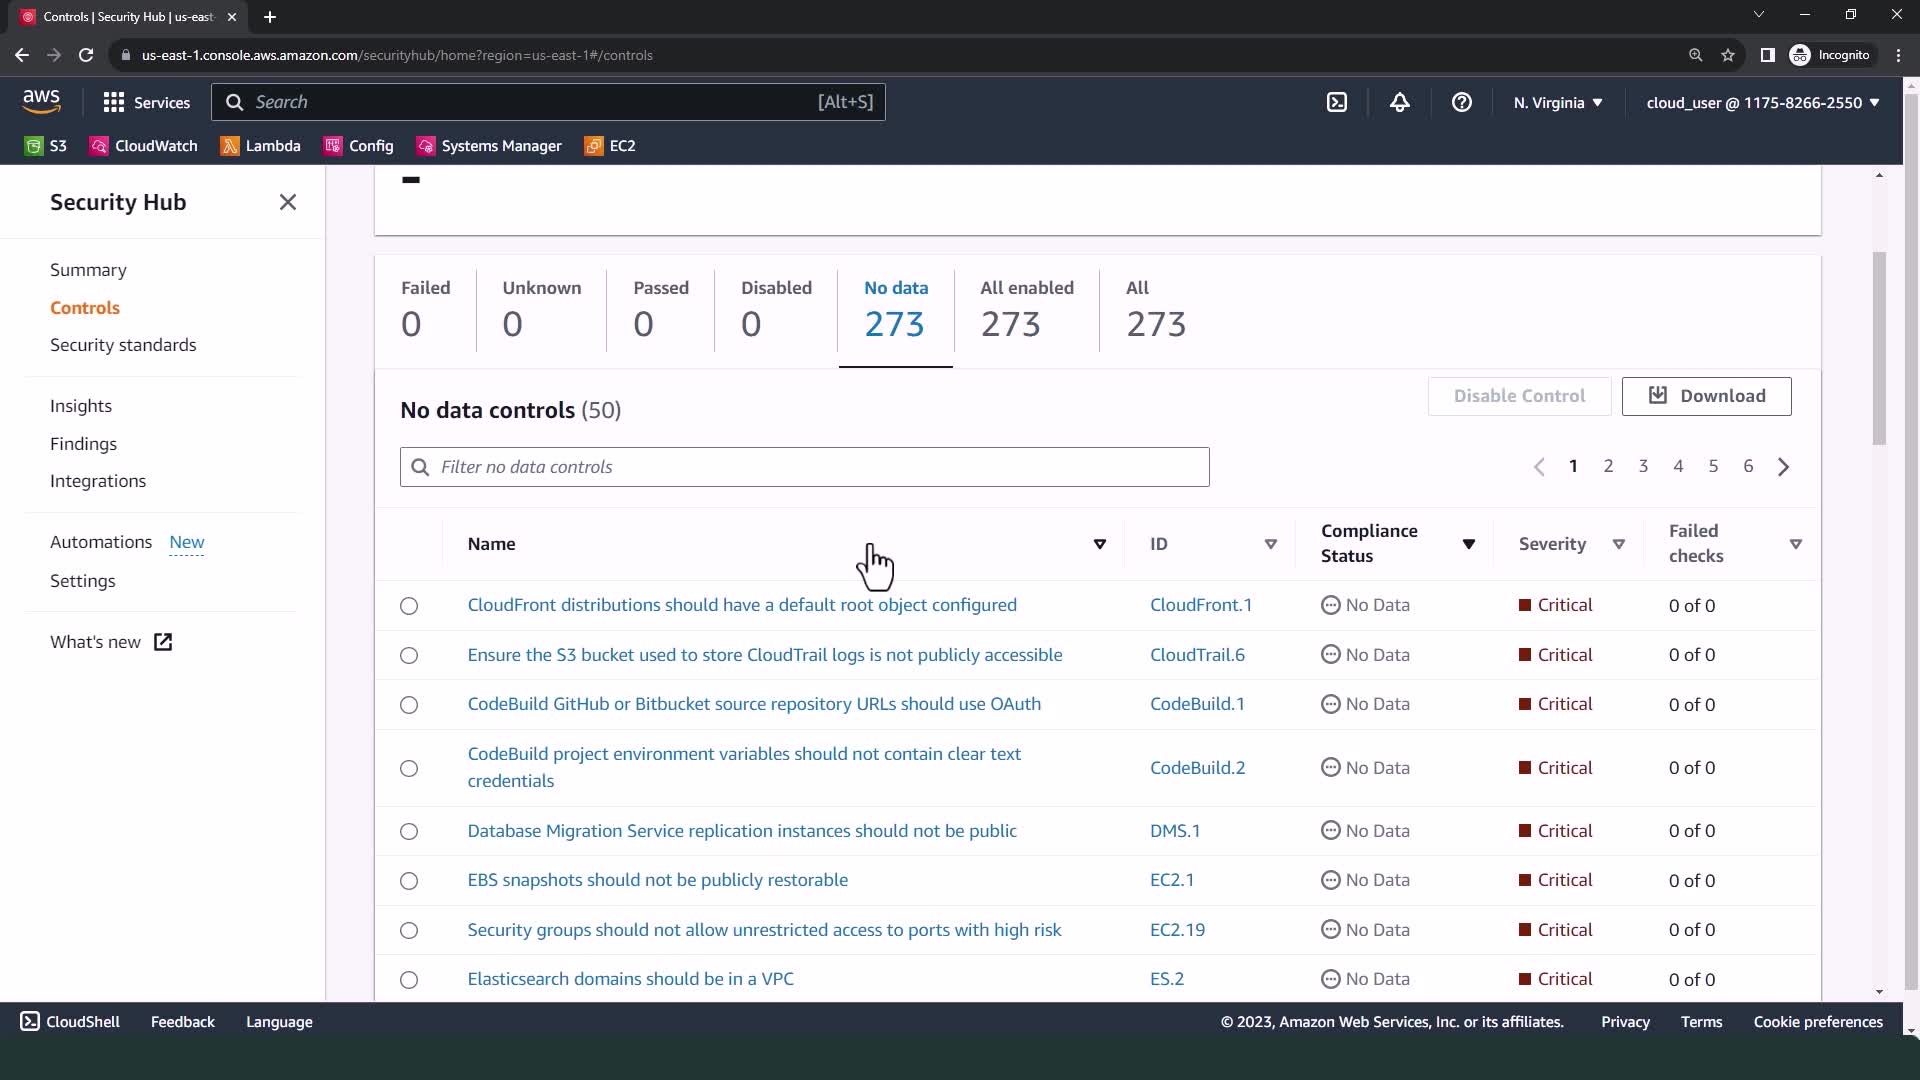
Task: Click the Download button
Action: (1706, 396)
